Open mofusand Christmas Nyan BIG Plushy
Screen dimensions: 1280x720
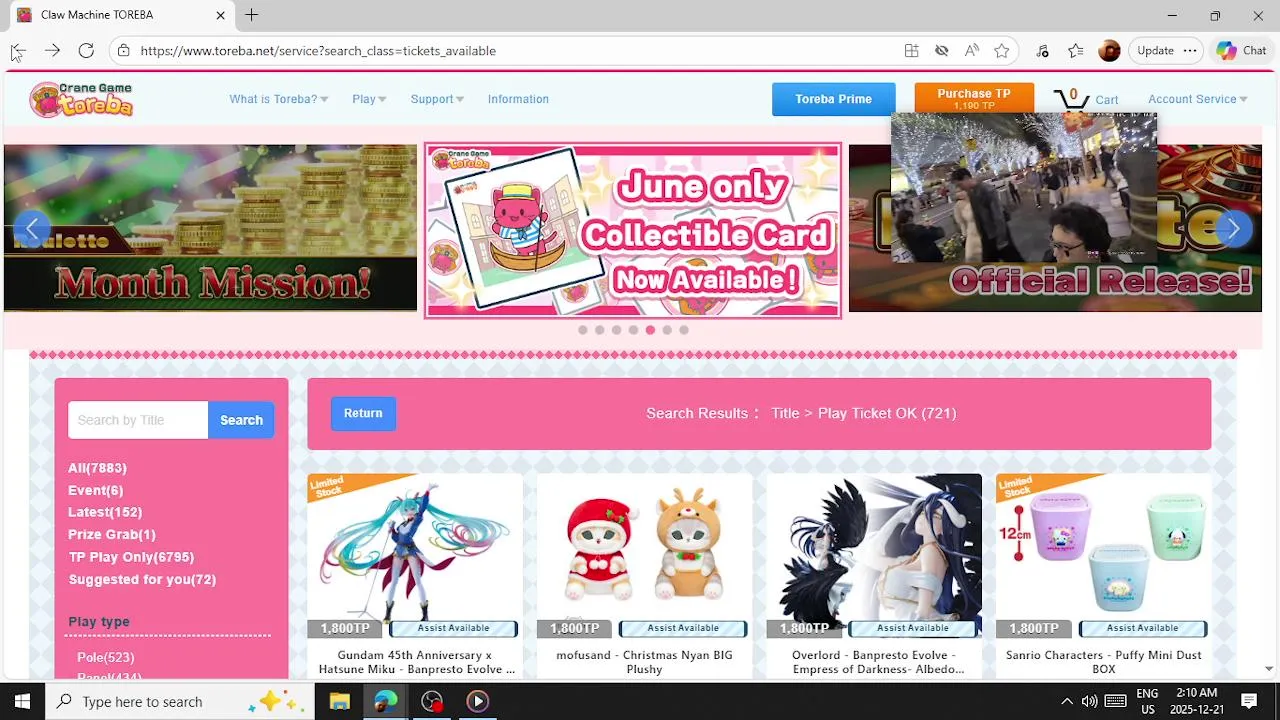644,575
